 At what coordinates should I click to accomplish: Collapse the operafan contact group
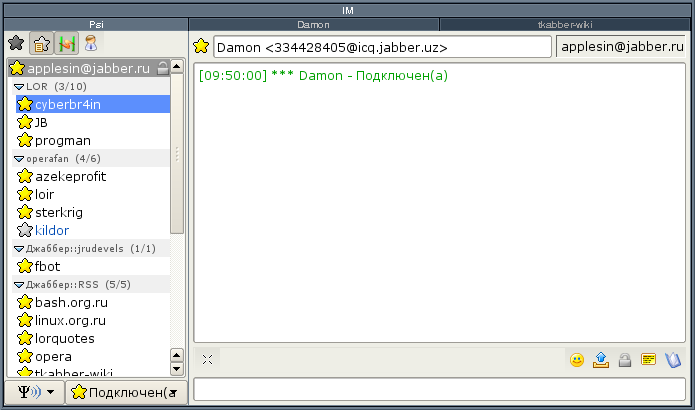[18, 158]
